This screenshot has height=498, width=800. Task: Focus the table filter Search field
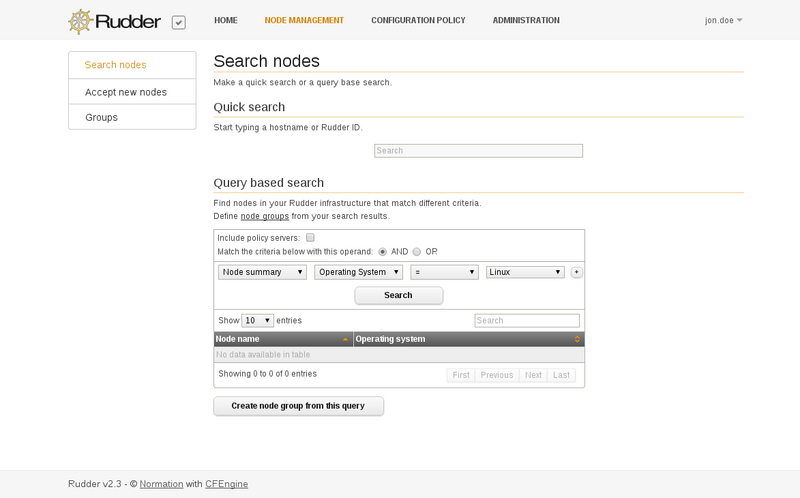click(527, 320)
